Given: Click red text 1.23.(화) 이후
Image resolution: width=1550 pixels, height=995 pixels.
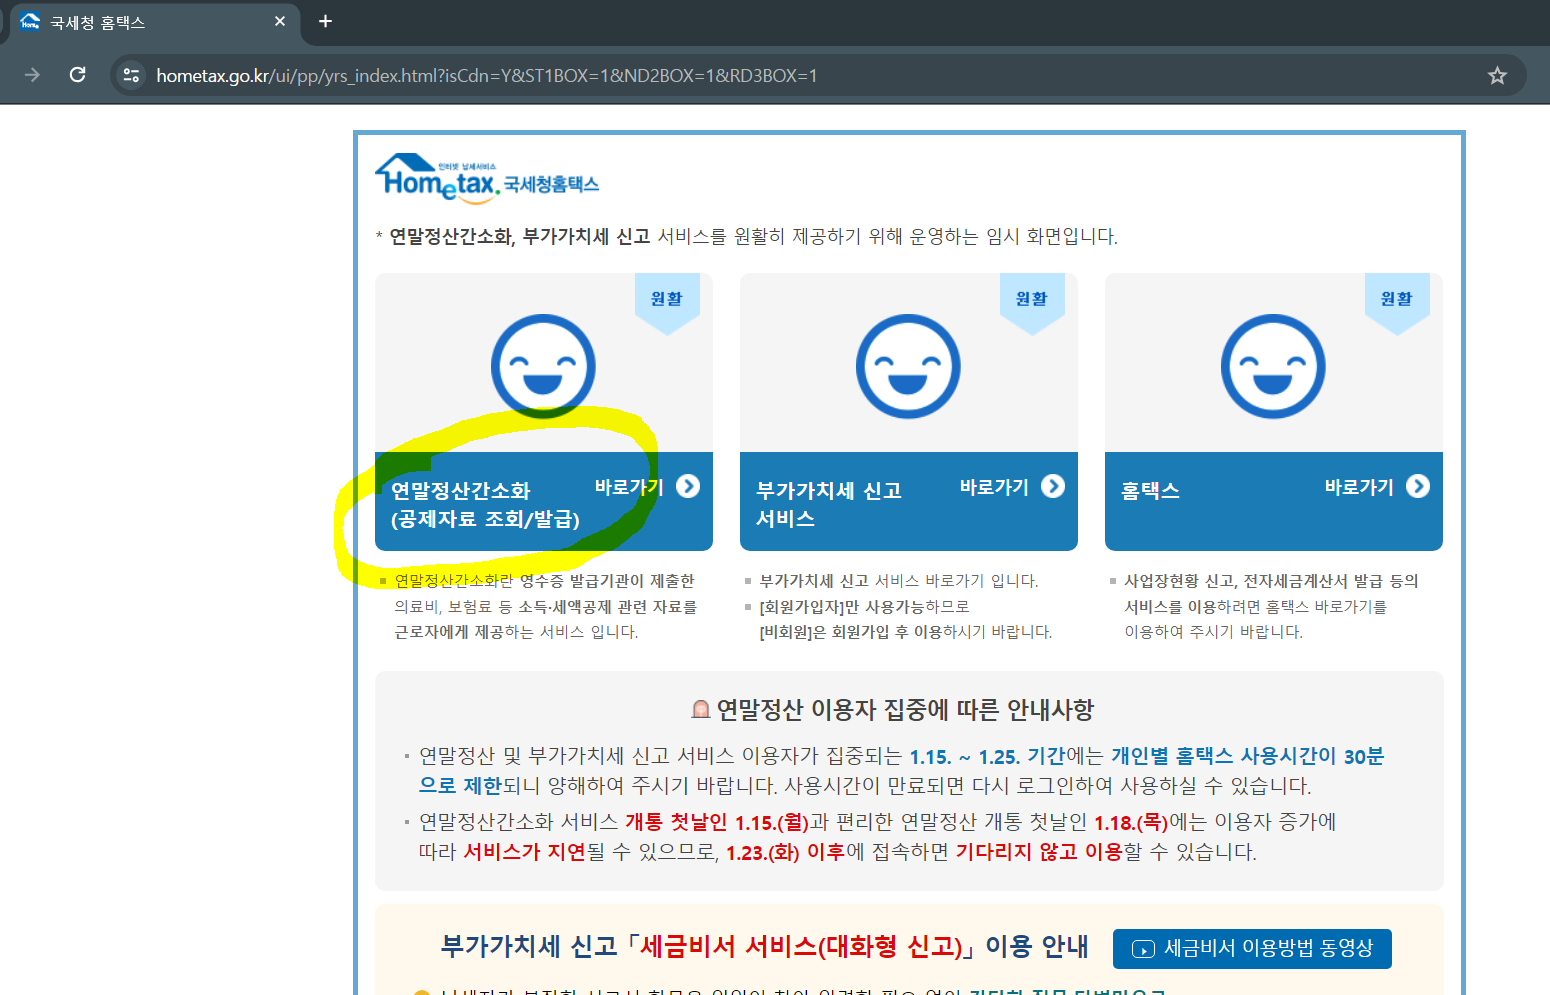Looking at the screenshot, I should tap(786, 852).
